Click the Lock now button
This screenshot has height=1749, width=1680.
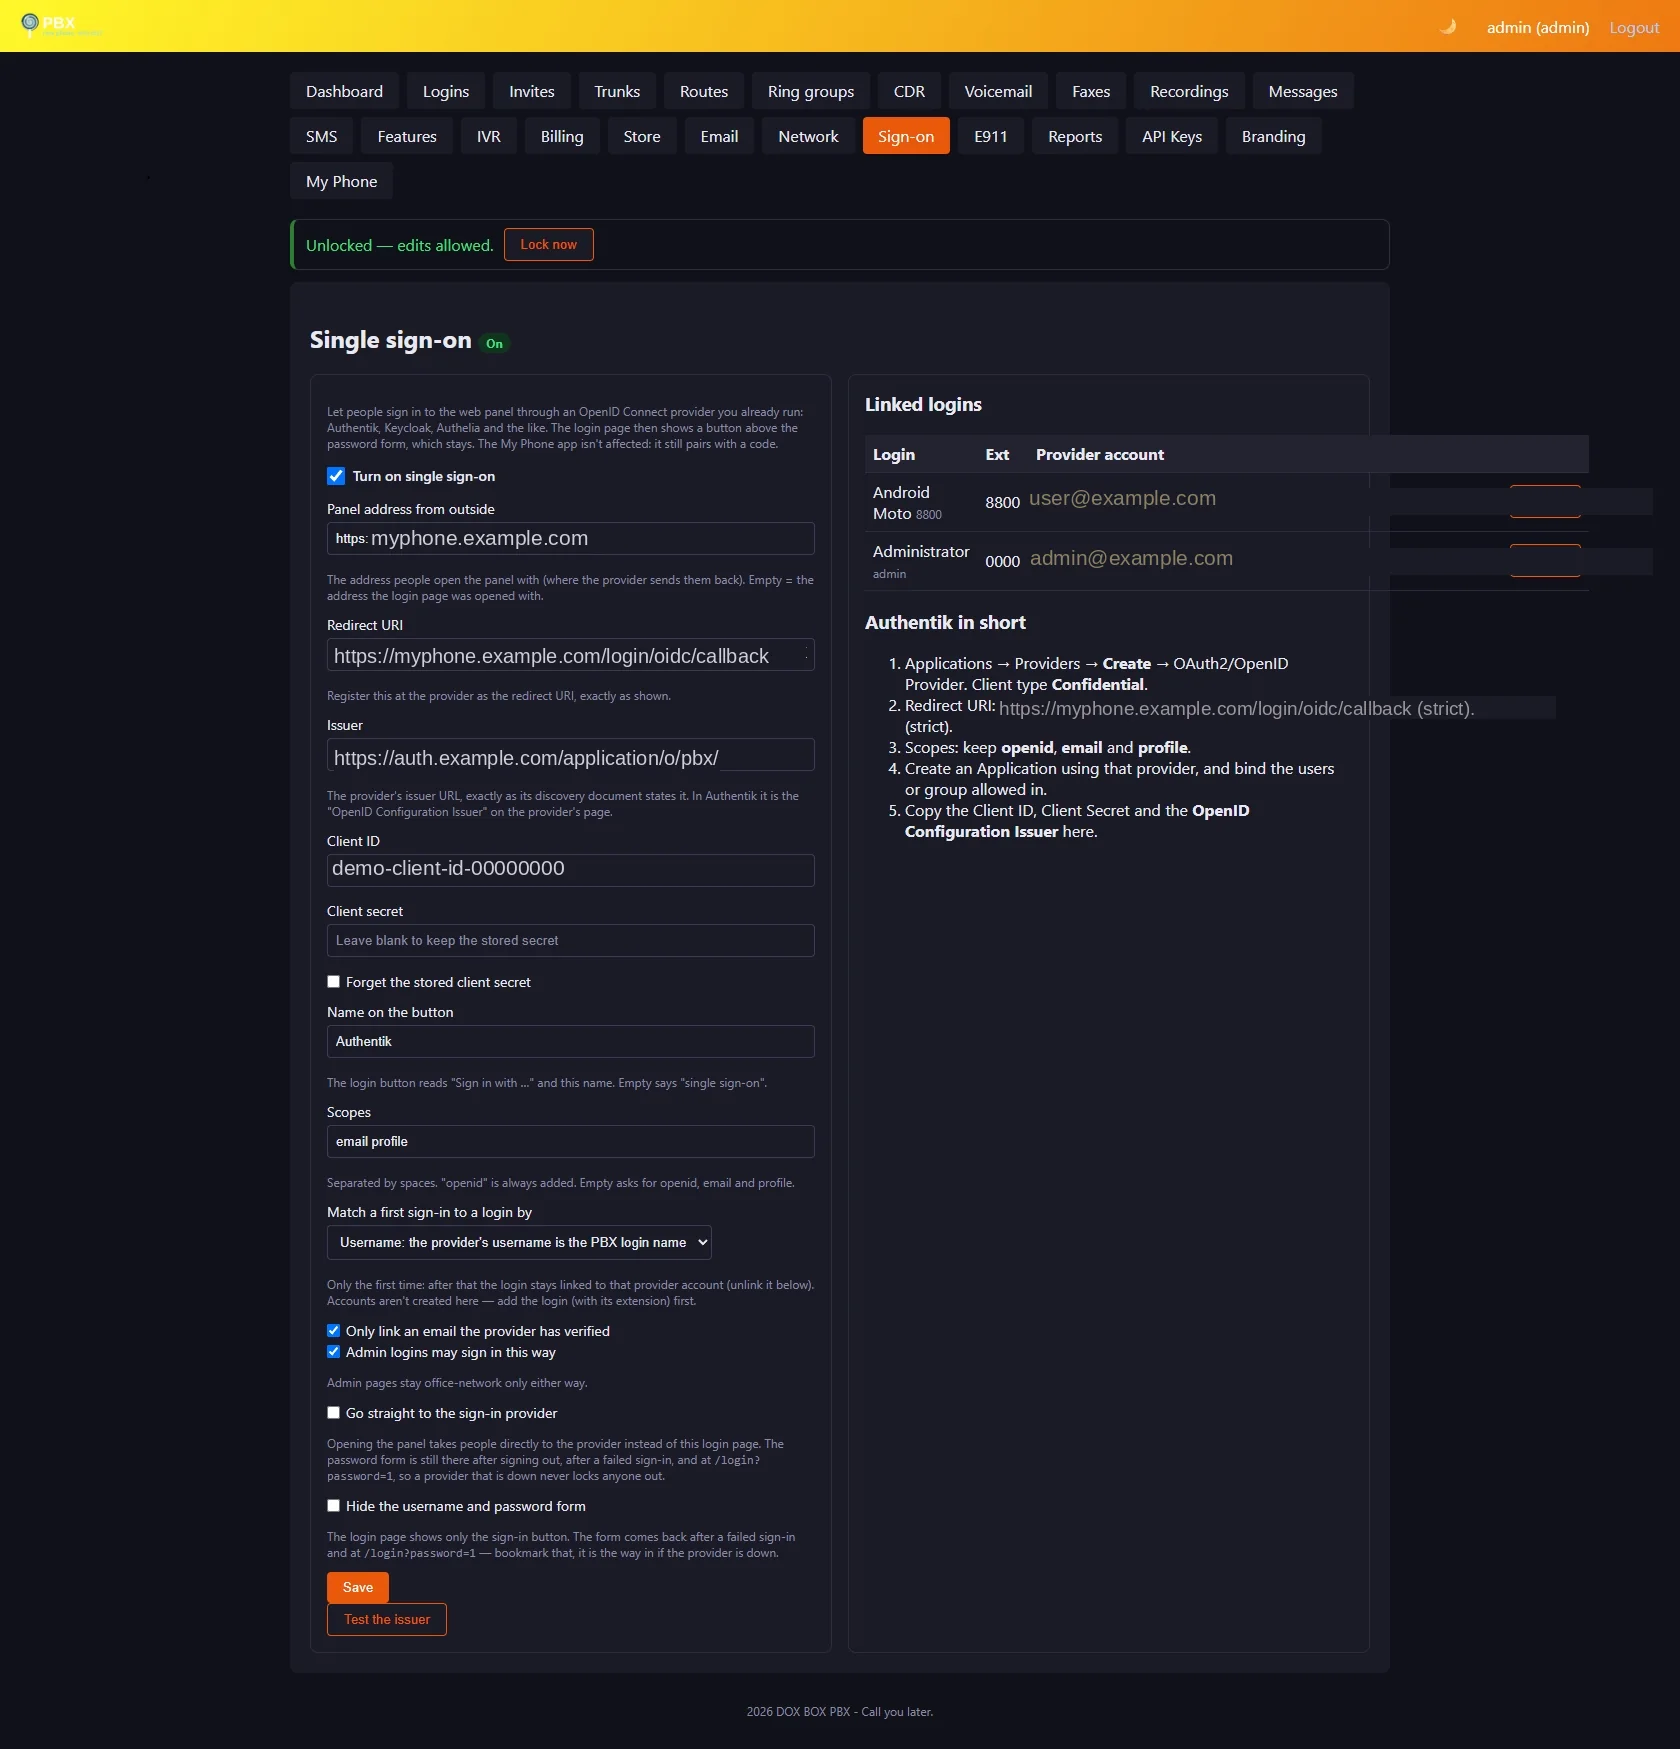pos(549,244)
